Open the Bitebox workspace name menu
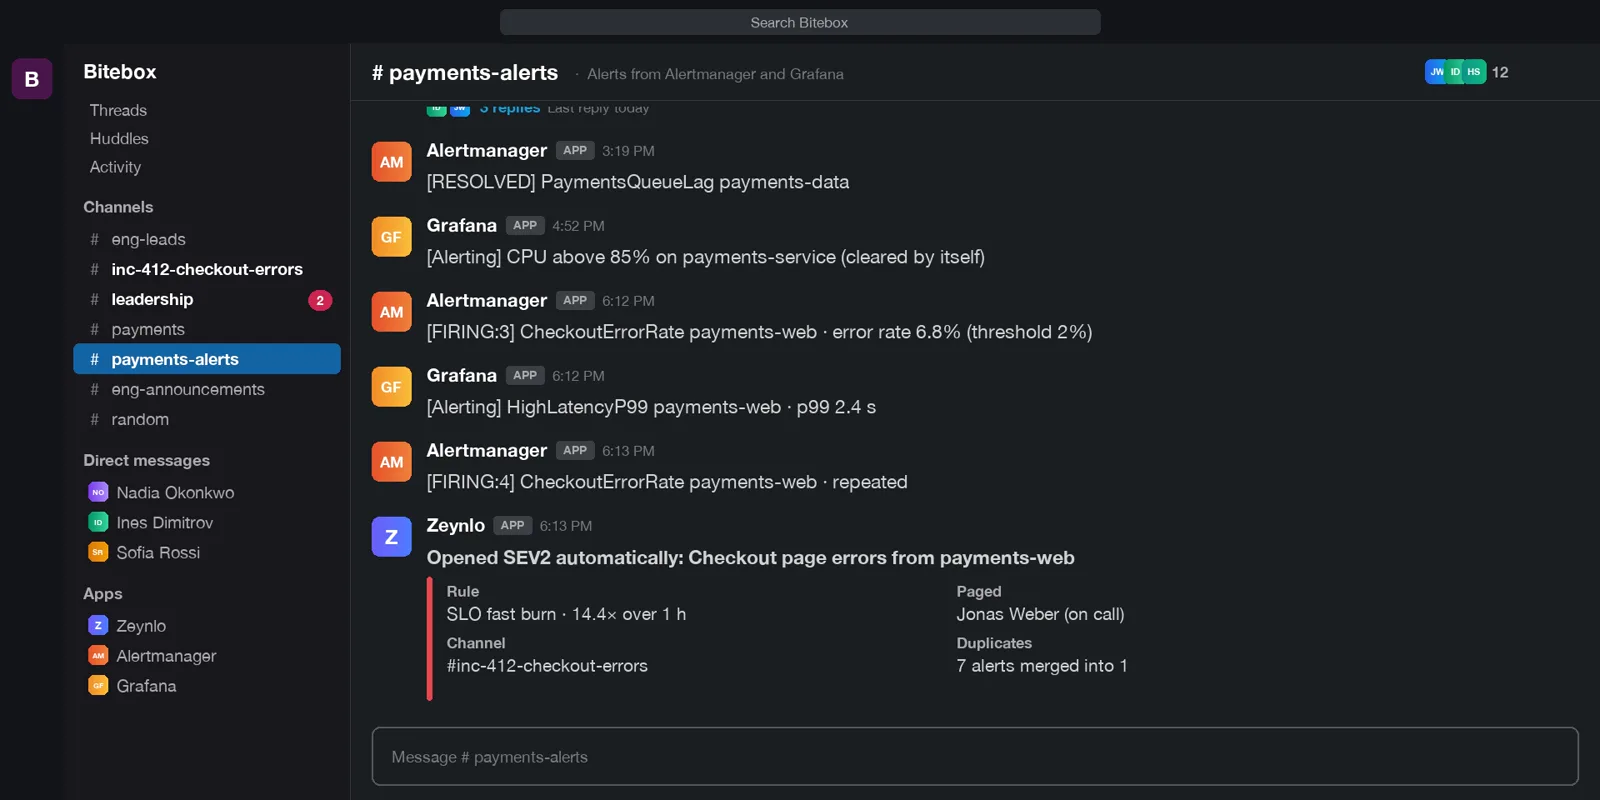1600x800 pixels. click(120, 72)
